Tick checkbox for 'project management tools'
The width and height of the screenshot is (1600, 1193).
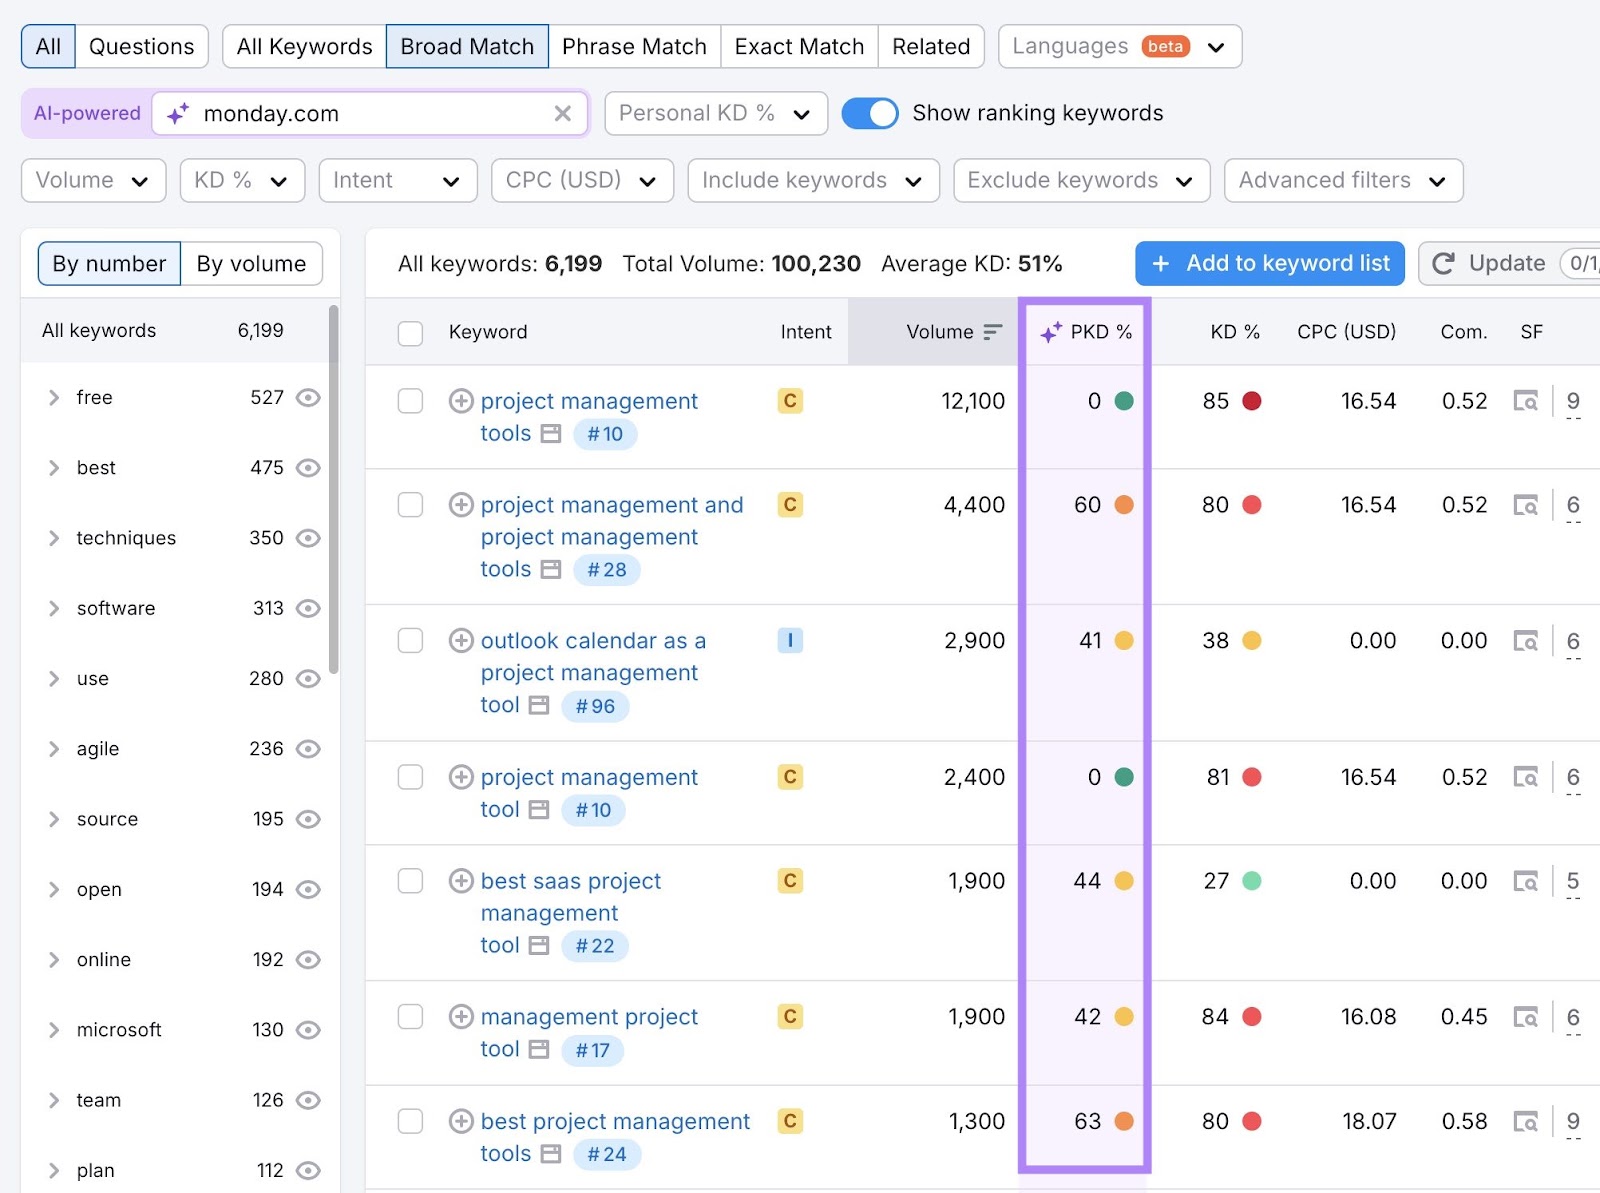410,401
